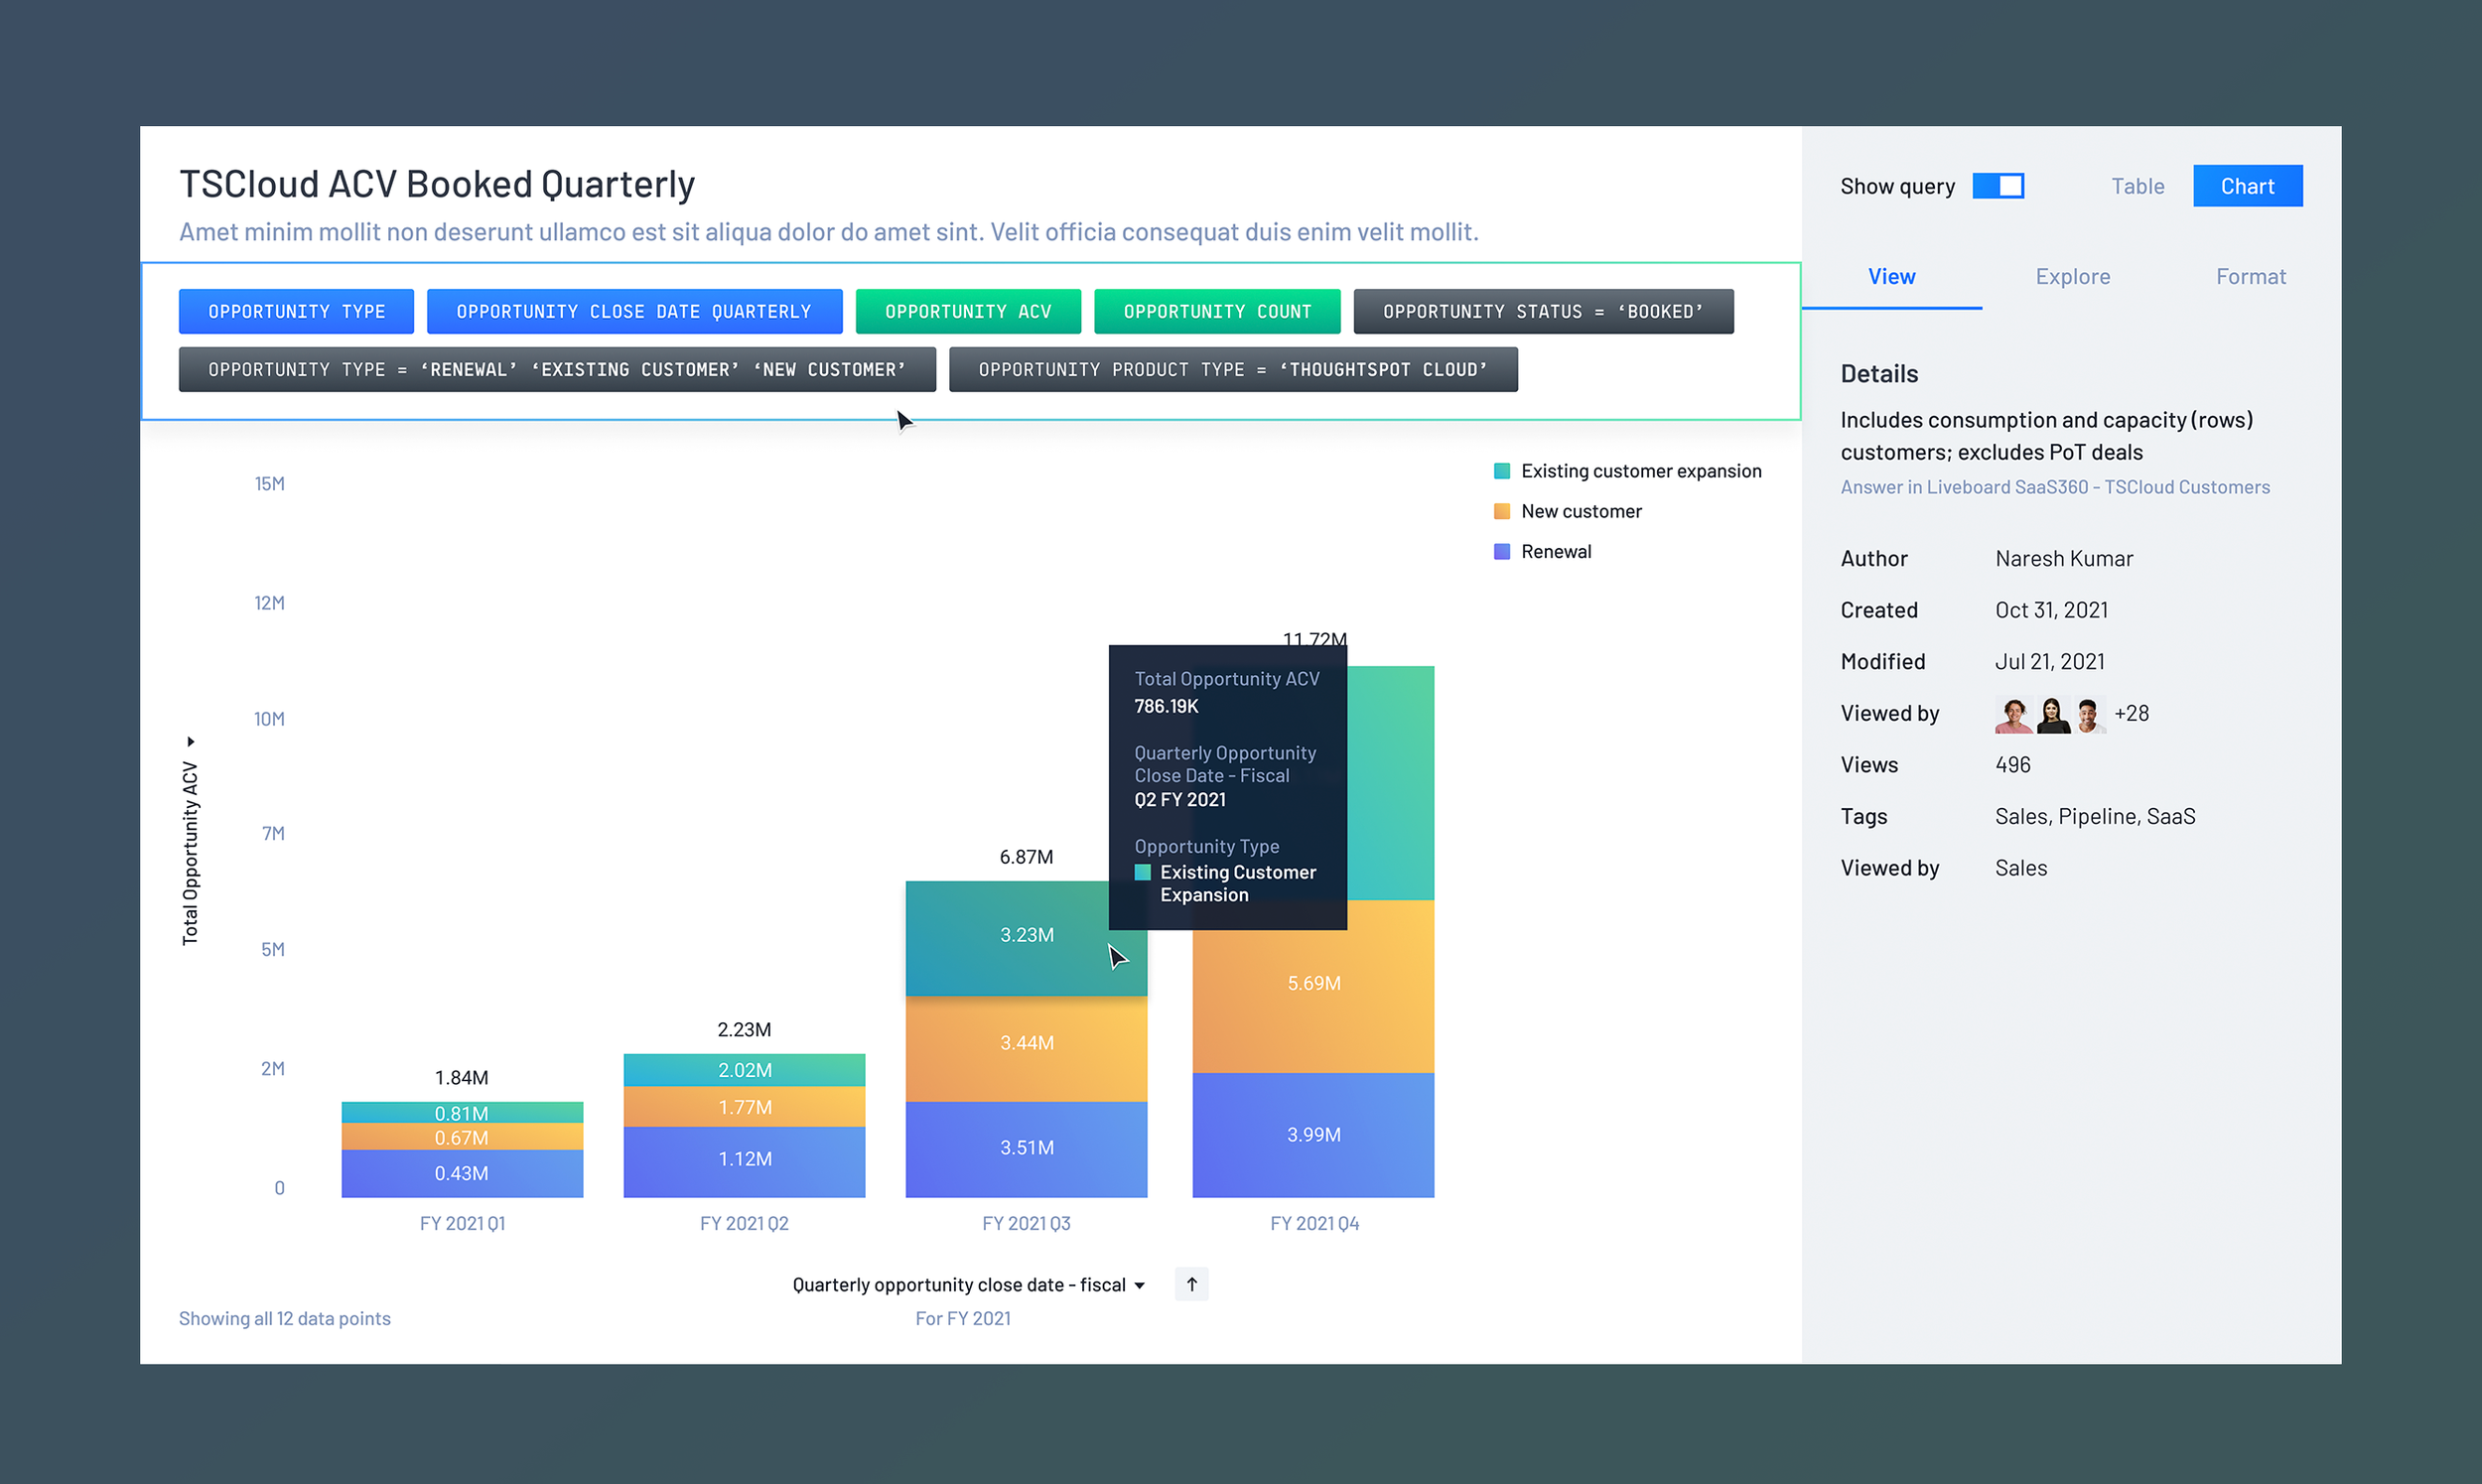
Task: Click the OPPORTUNITY CLOSE DATE QUARTERLY chip
Action: [634, 312]
